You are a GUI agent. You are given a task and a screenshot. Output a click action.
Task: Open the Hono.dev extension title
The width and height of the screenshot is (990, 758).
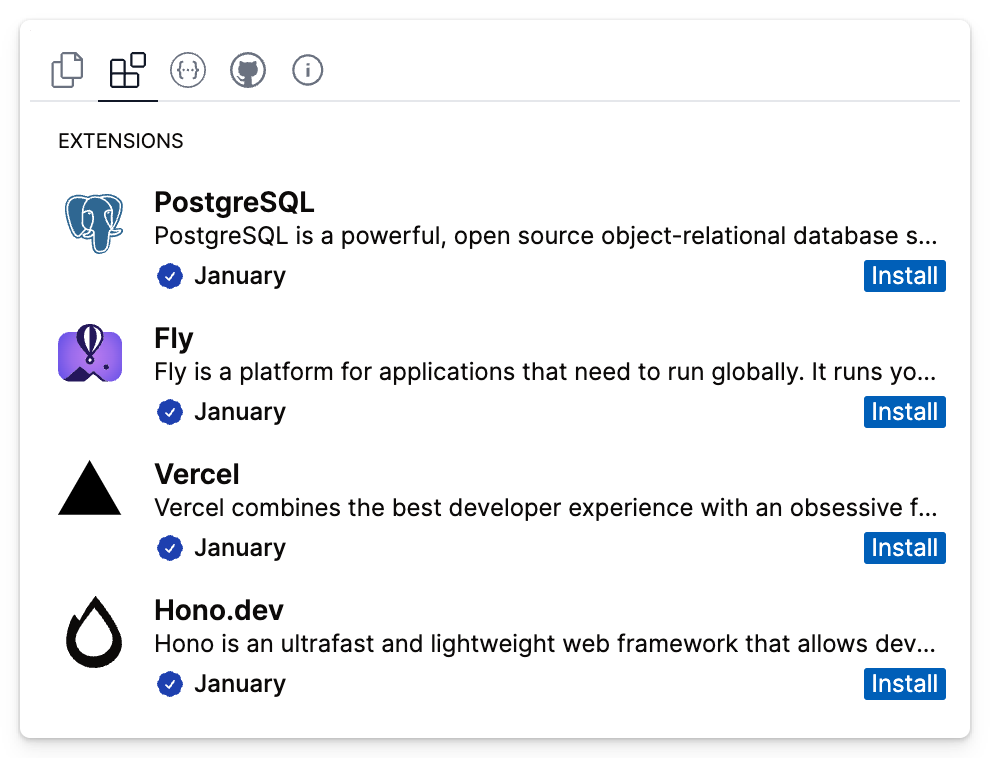coord(220,610)
